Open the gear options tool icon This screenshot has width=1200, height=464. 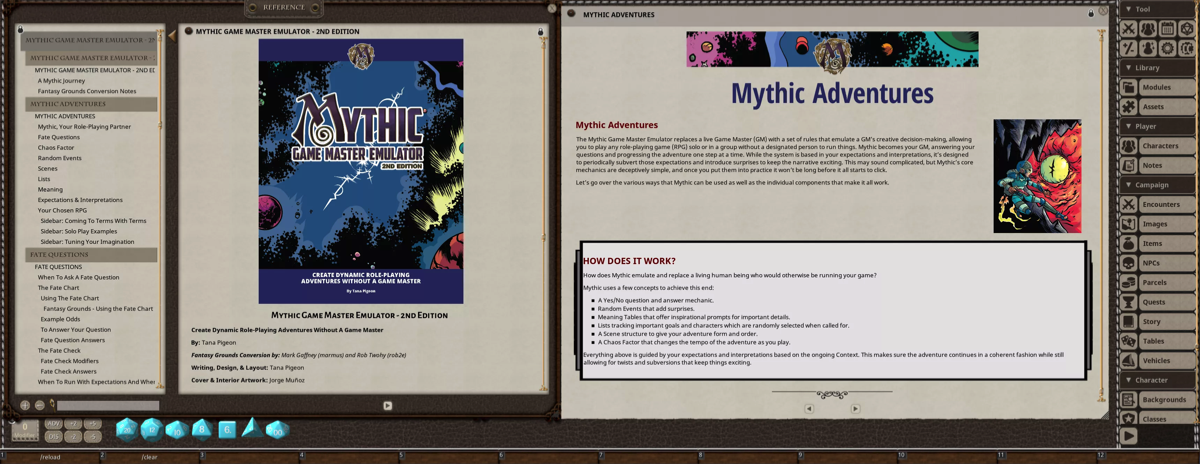click(x=1167, y=48)
